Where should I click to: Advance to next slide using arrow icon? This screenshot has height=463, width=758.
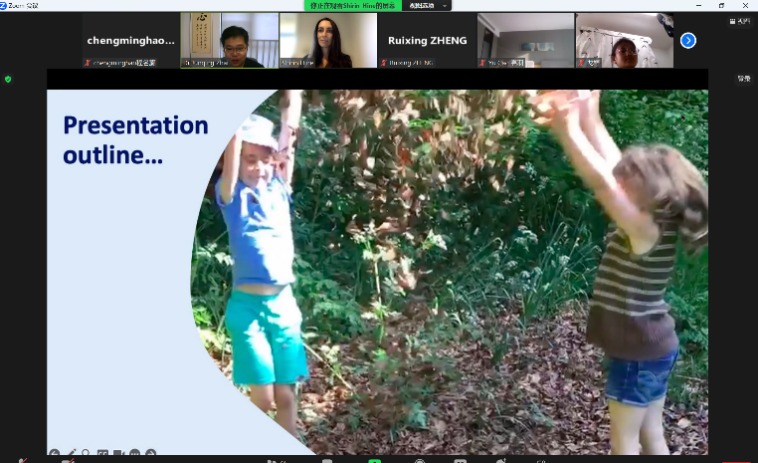(151, 453)
